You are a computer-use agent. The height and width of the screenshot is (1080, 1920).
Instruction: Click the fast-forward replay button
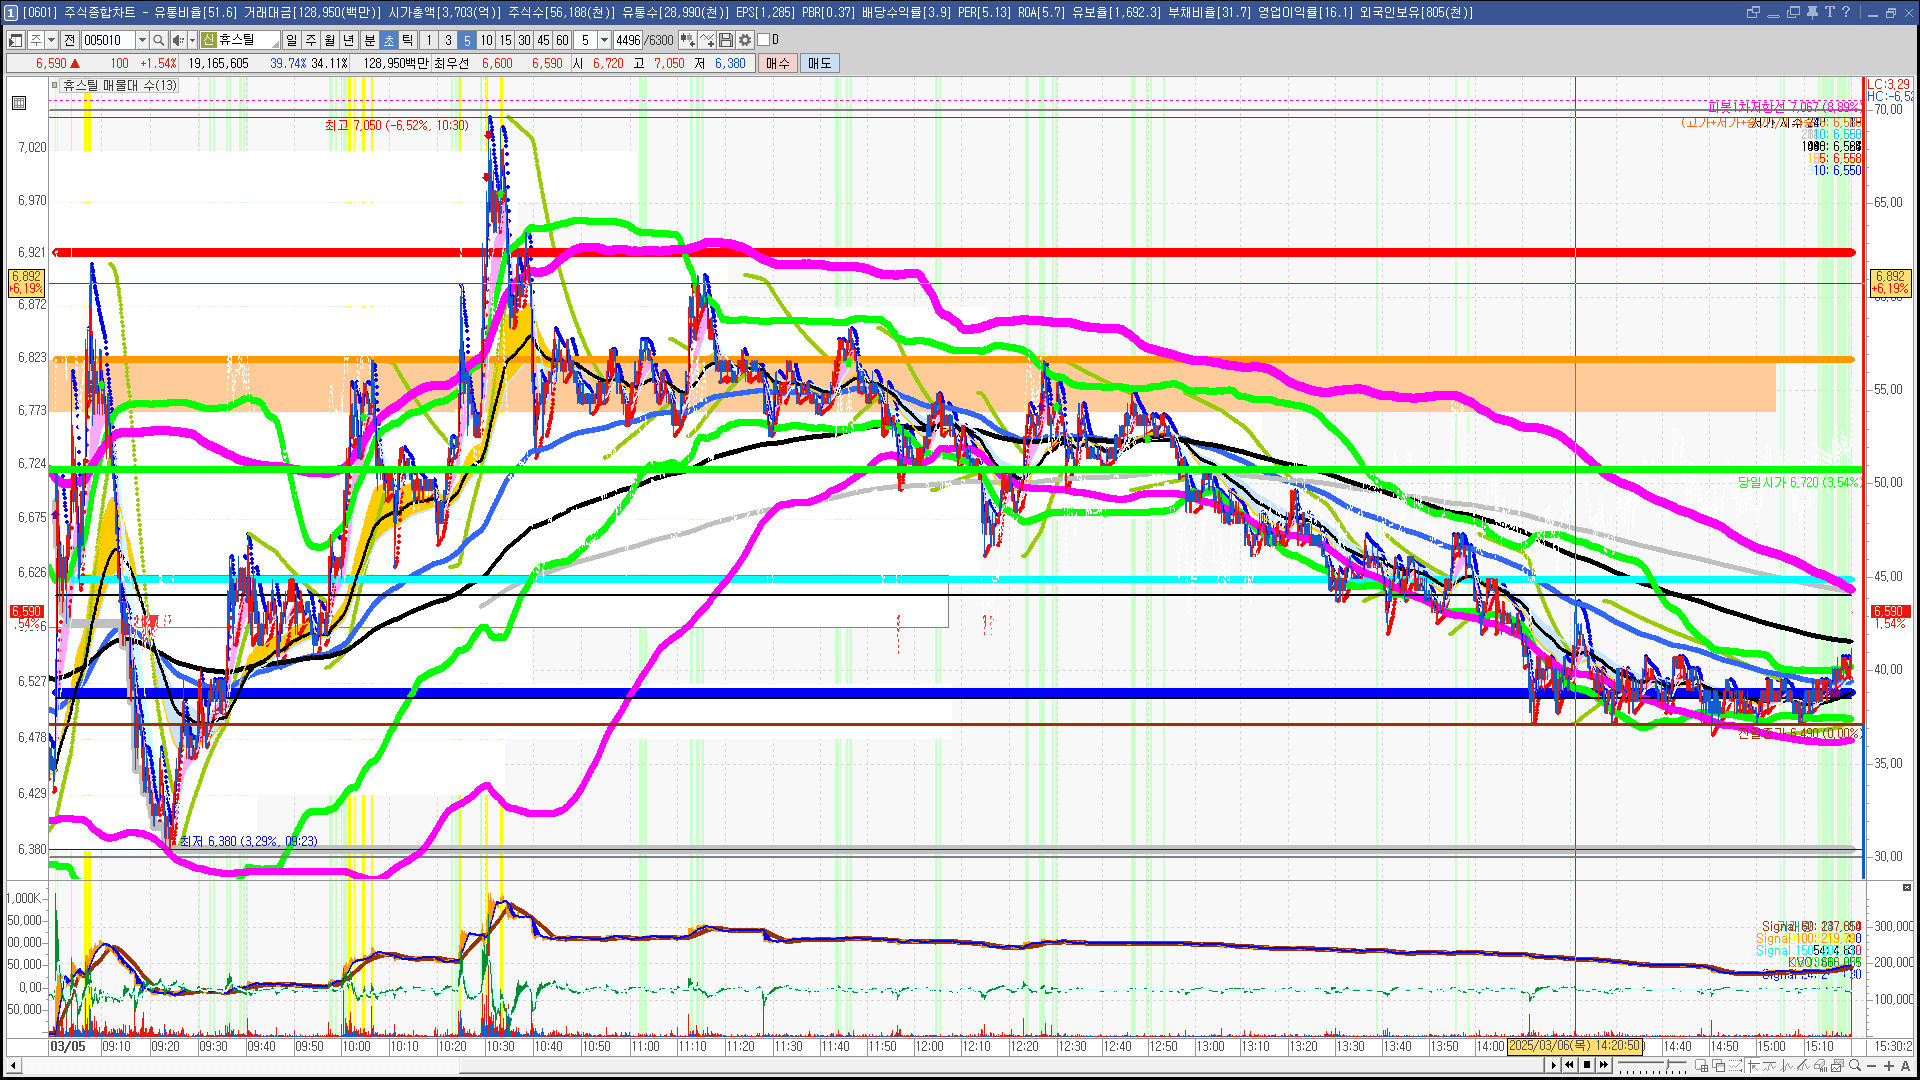pos(1604,1065)
